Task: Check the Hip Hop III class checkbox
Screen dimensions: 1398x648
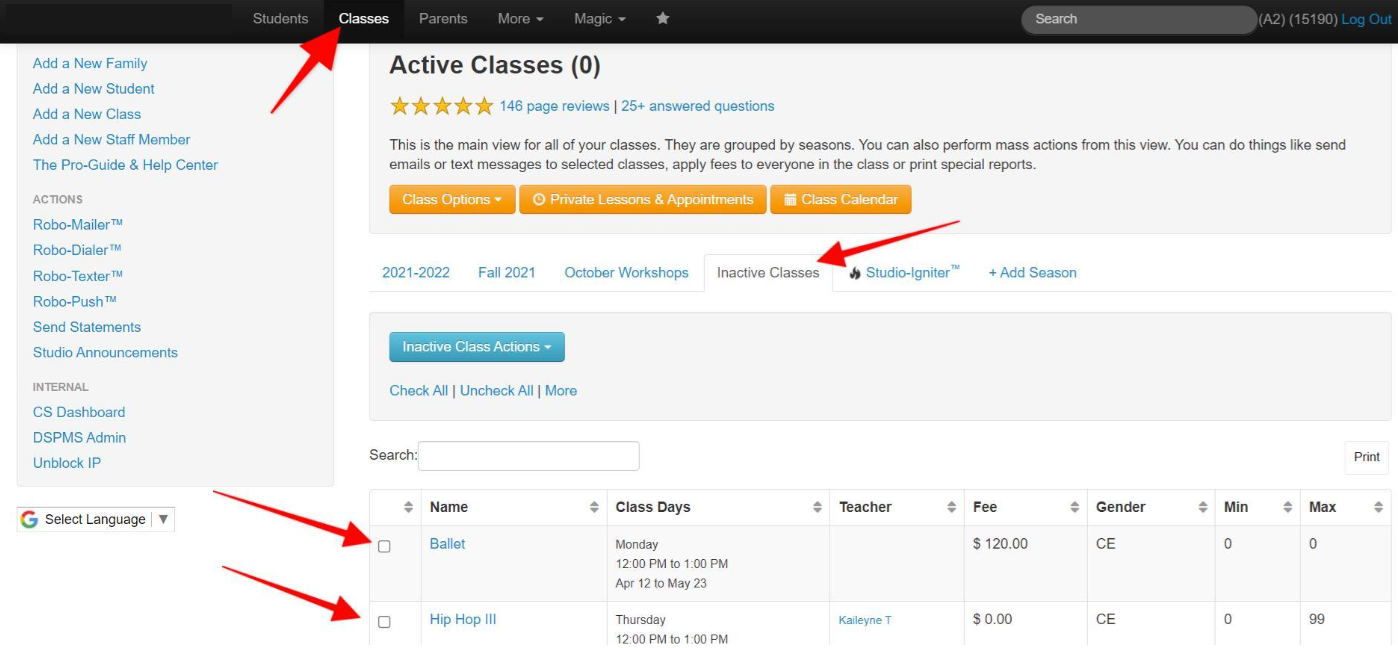Action: pyautogui.click(x=384, y=622)
